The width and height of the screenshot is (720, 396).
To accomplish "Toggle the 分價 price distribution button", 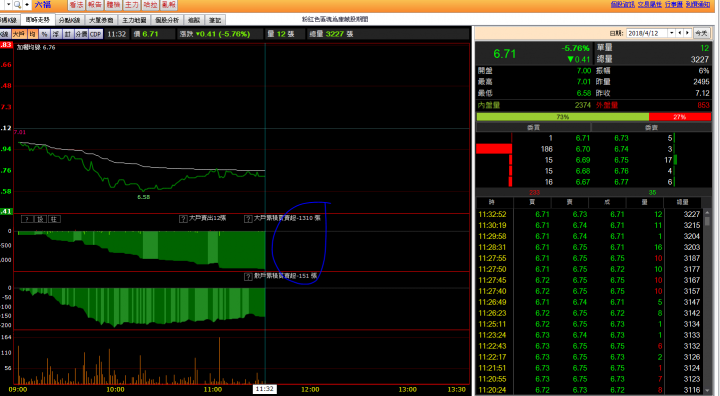I will [81, 34].
